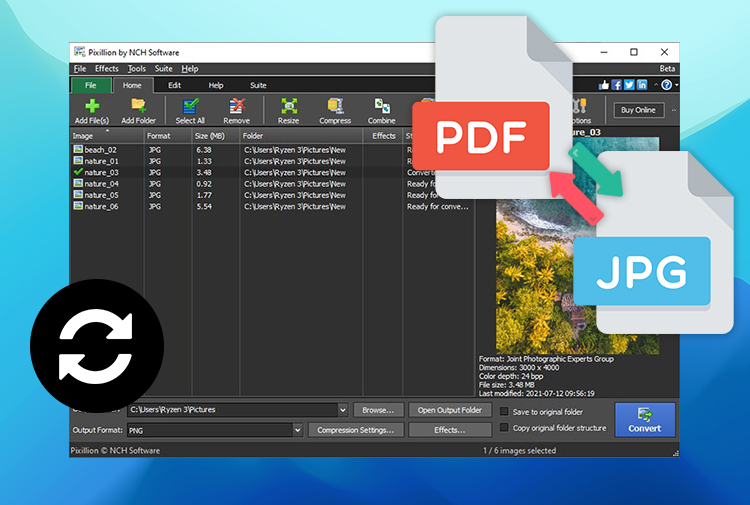Switch to the green File ribbon tab
The image size is (750, 505).
91,86
